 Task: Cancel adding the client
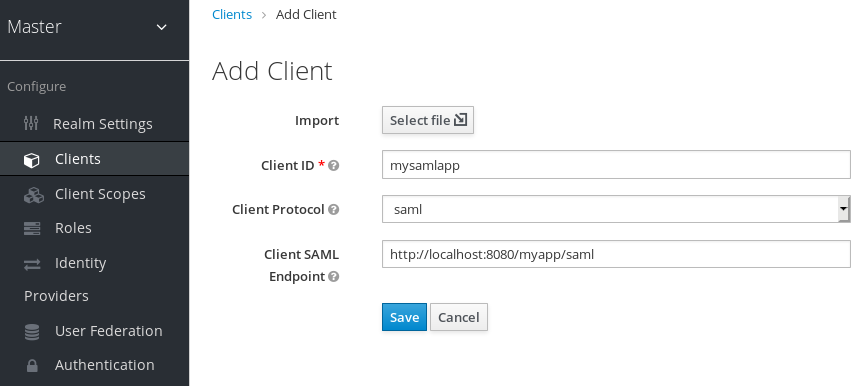[458, 317]
